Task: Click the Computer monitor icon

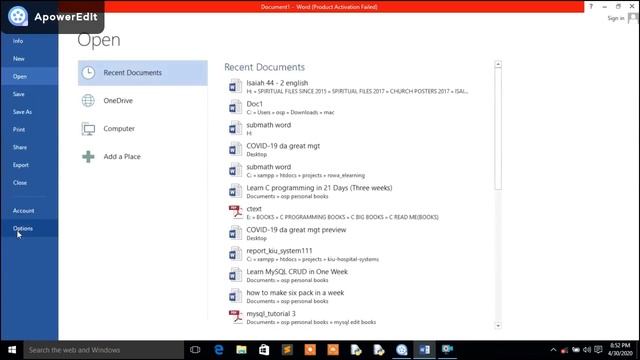Action: [x=88, y=129]
